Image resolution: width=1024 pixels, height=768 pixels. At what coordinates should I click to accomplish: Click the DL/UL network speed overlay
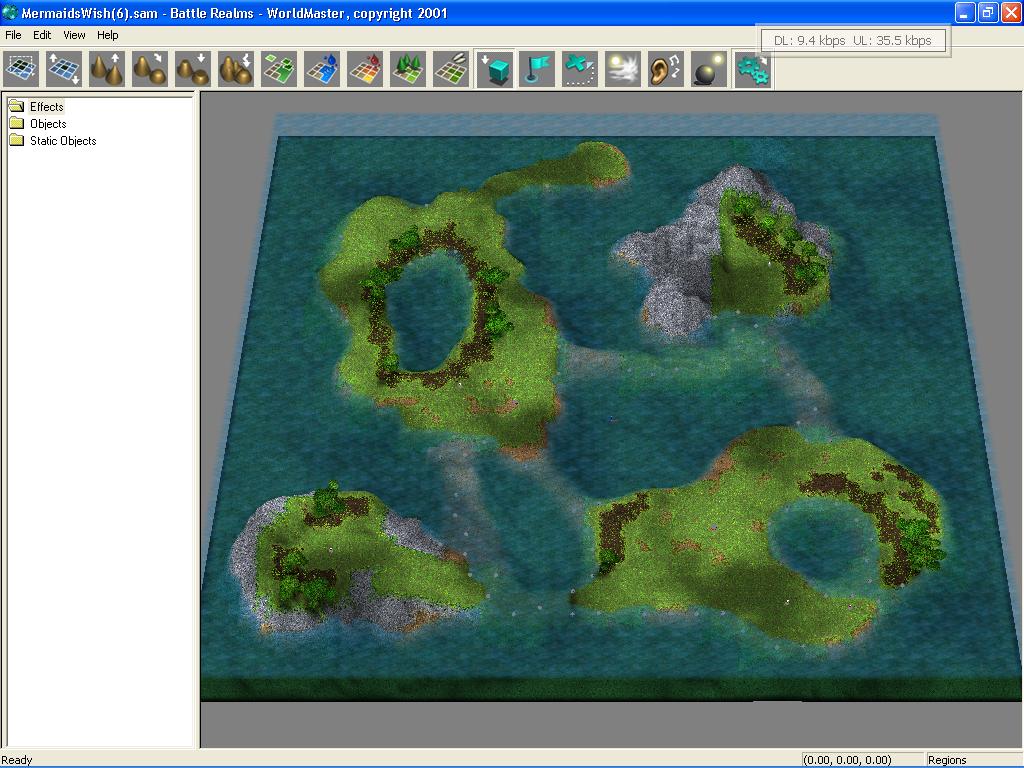click(x=853, y=40)
